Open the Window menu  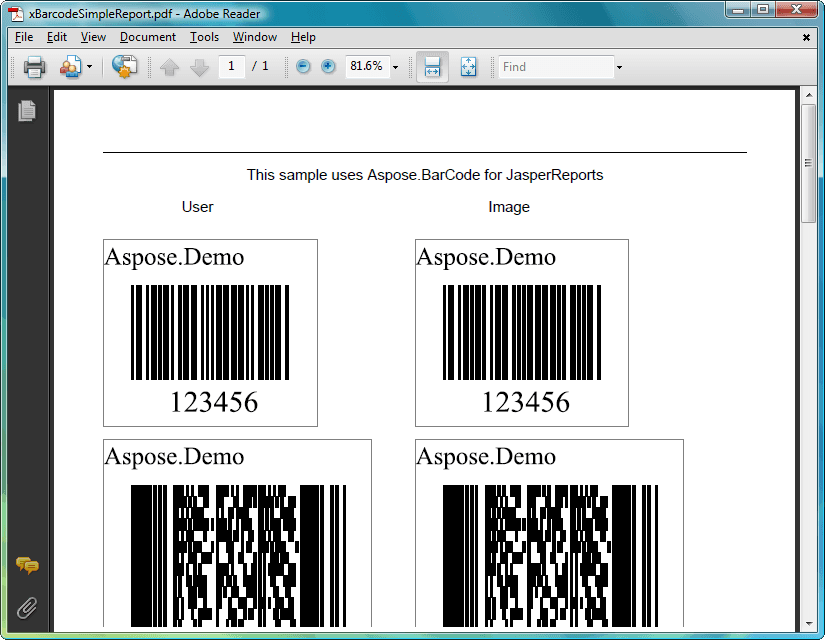255,37
